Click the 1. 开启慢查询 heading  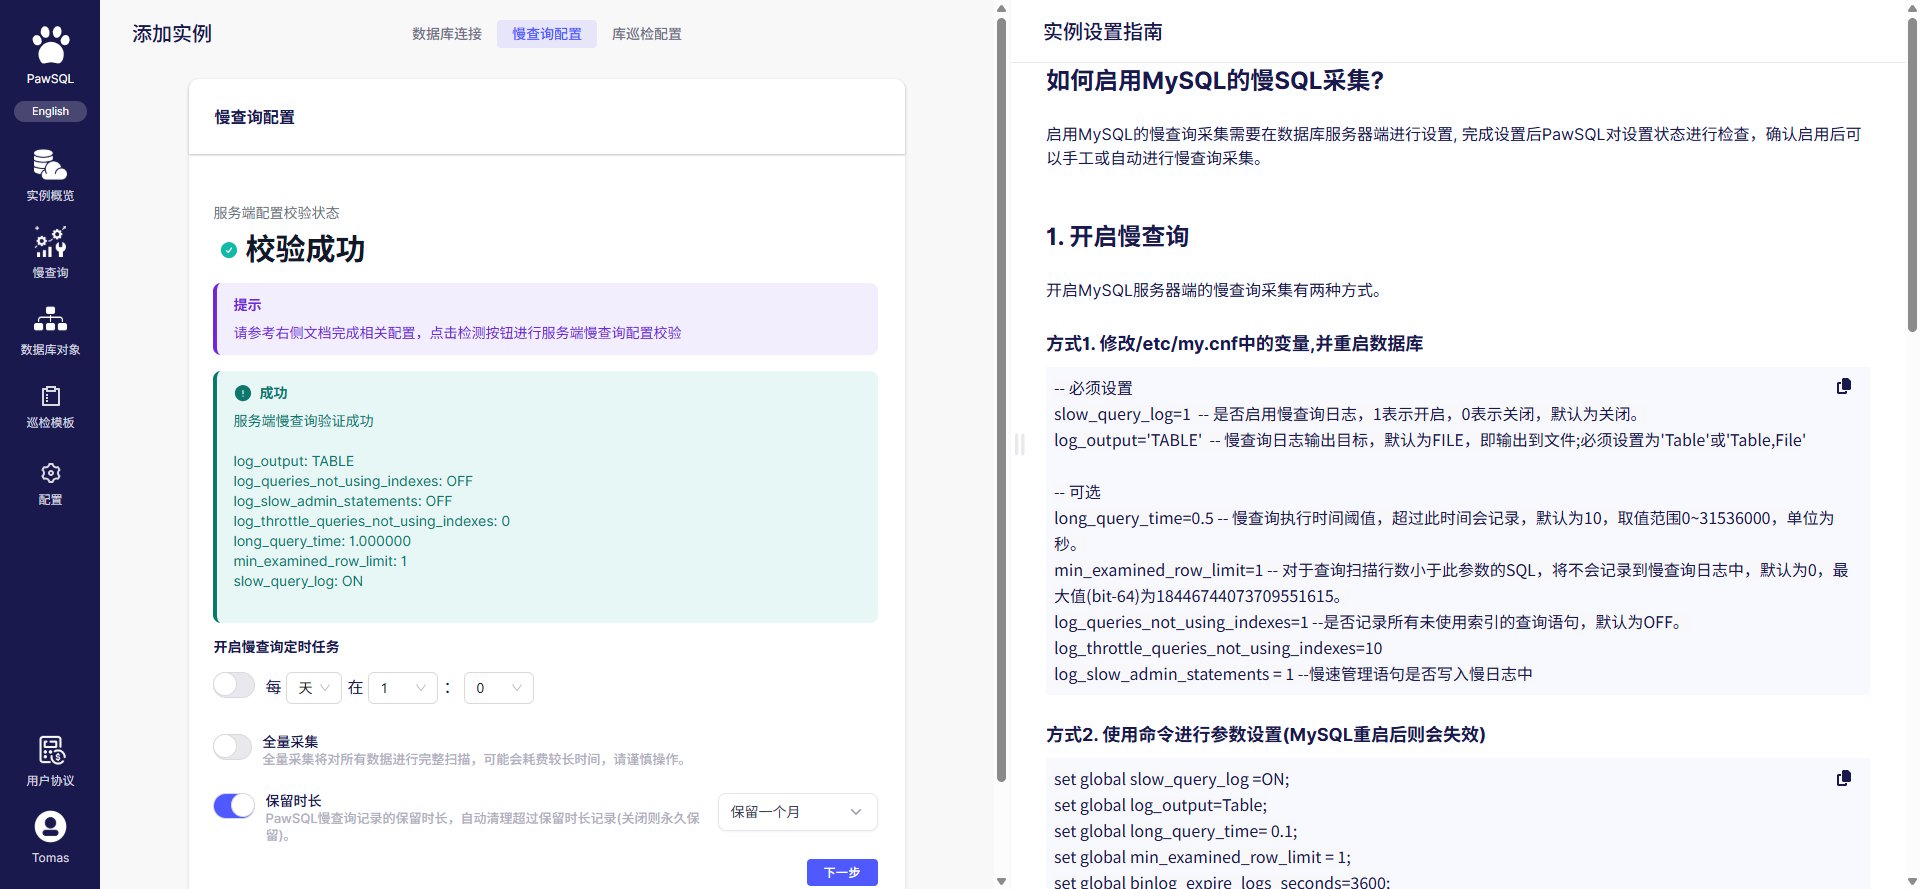(x=1117, y=237)
